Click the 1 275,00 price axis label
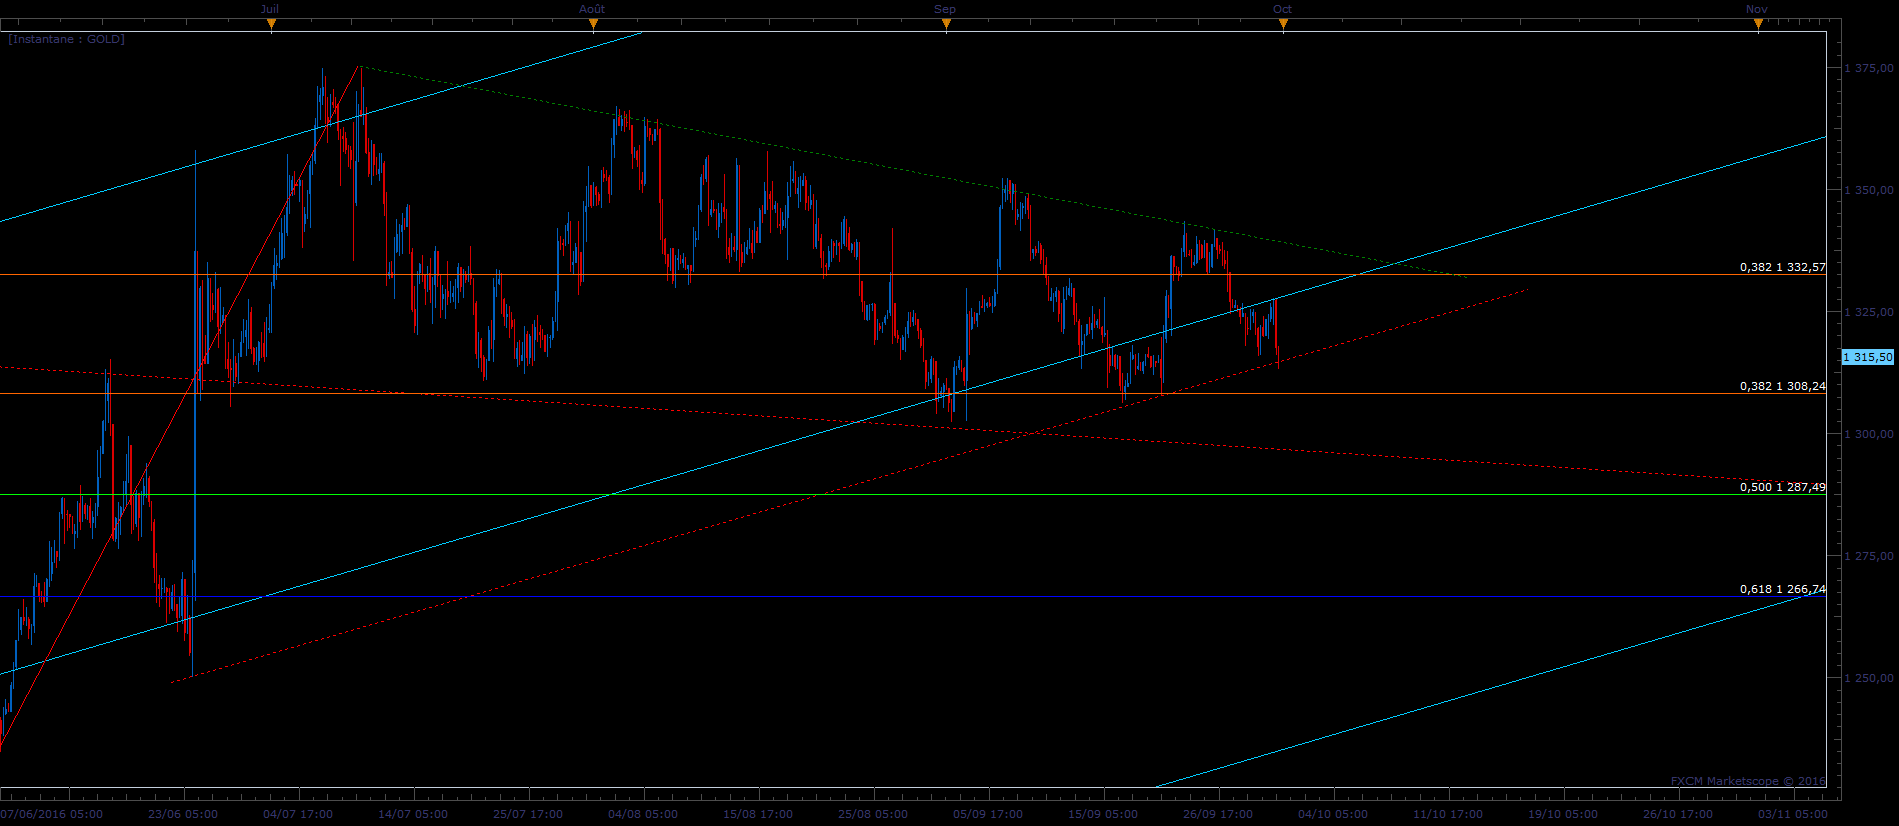This screenshot has width=1899, height=826. tap(1870, 556)
